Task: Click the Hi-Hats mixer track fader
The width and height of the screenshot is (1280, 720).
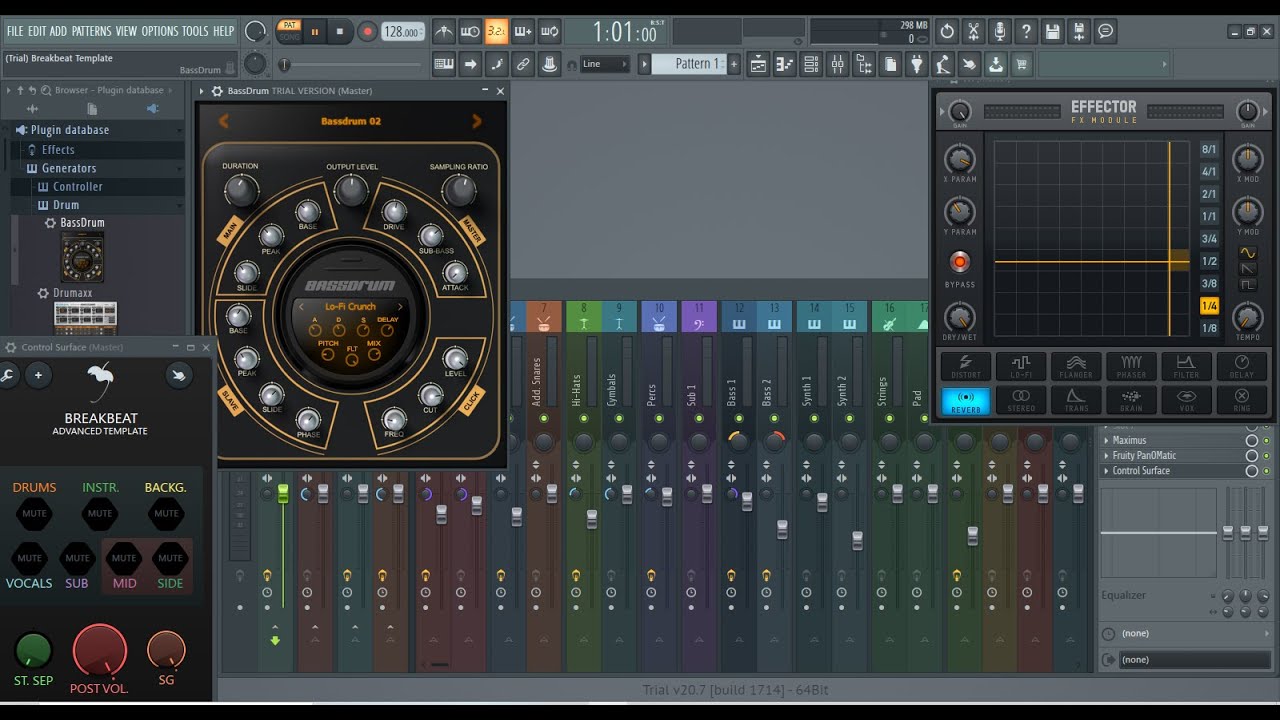Action: point(592,519)
